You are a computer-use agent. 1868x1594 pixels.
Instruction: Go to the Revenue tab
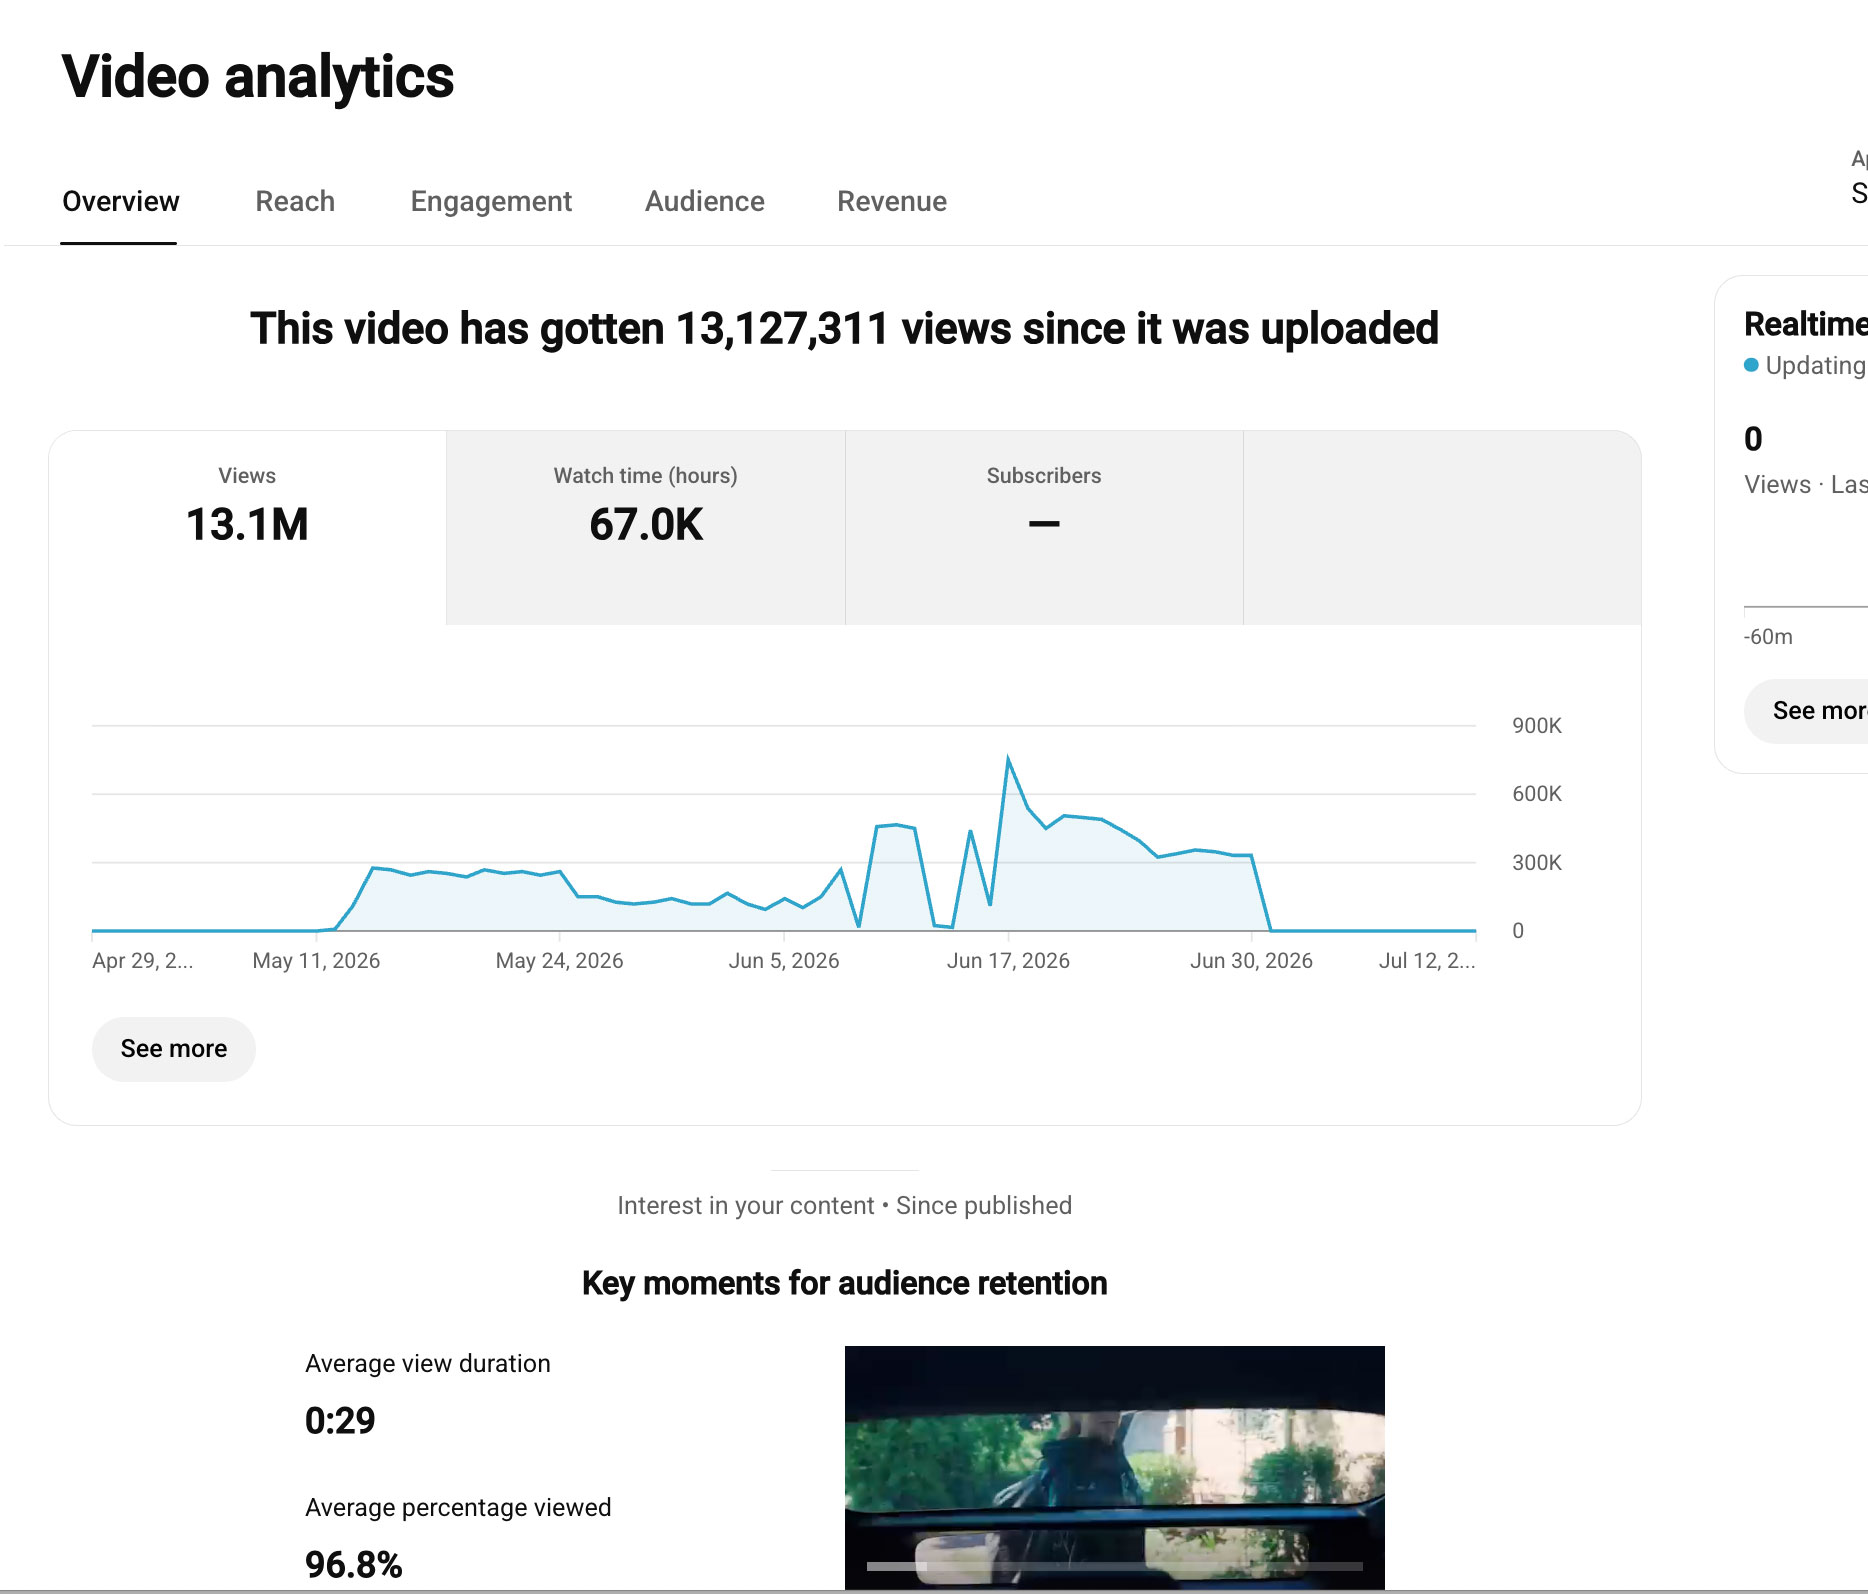pyautogui.click(x=892, y=201)
